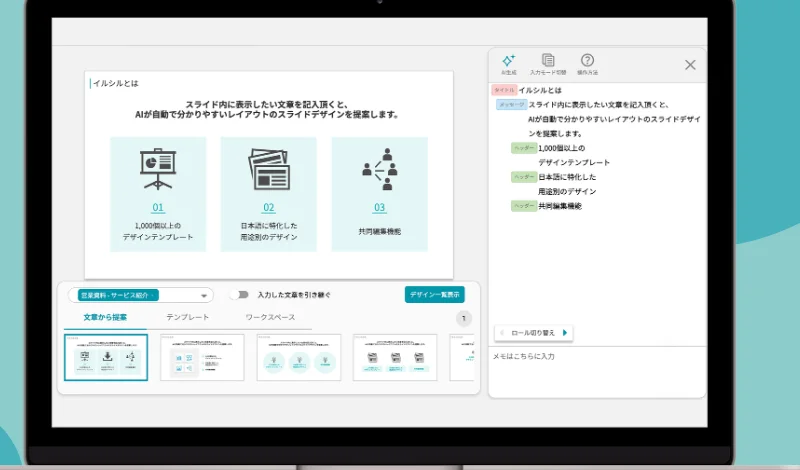Click 日本語に特化した 用途別のデザイン caption on slide
800x470 pixels.
269,231
